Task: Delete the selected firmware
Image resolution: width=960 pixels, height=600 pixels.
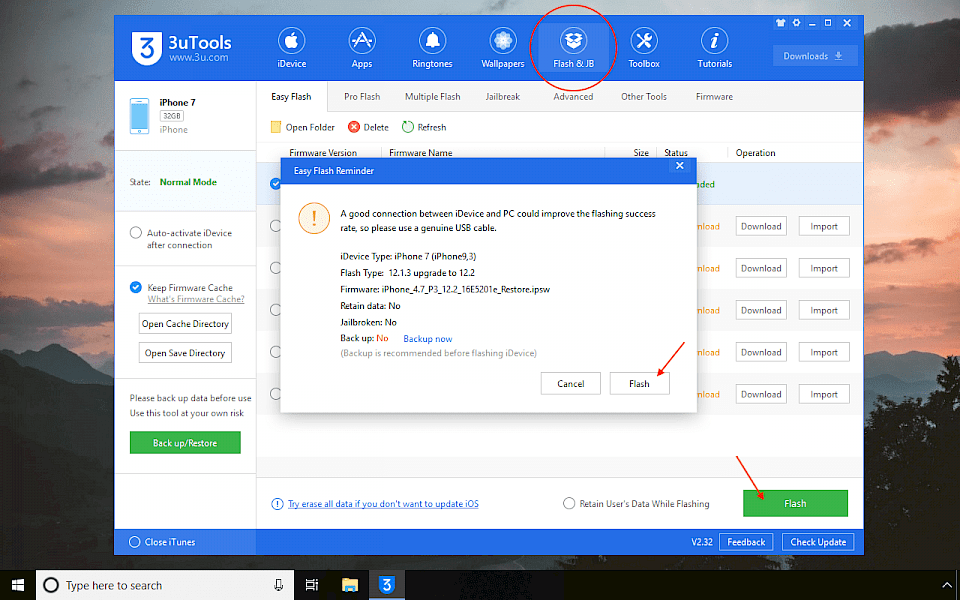Action: (x=369, y=127)
